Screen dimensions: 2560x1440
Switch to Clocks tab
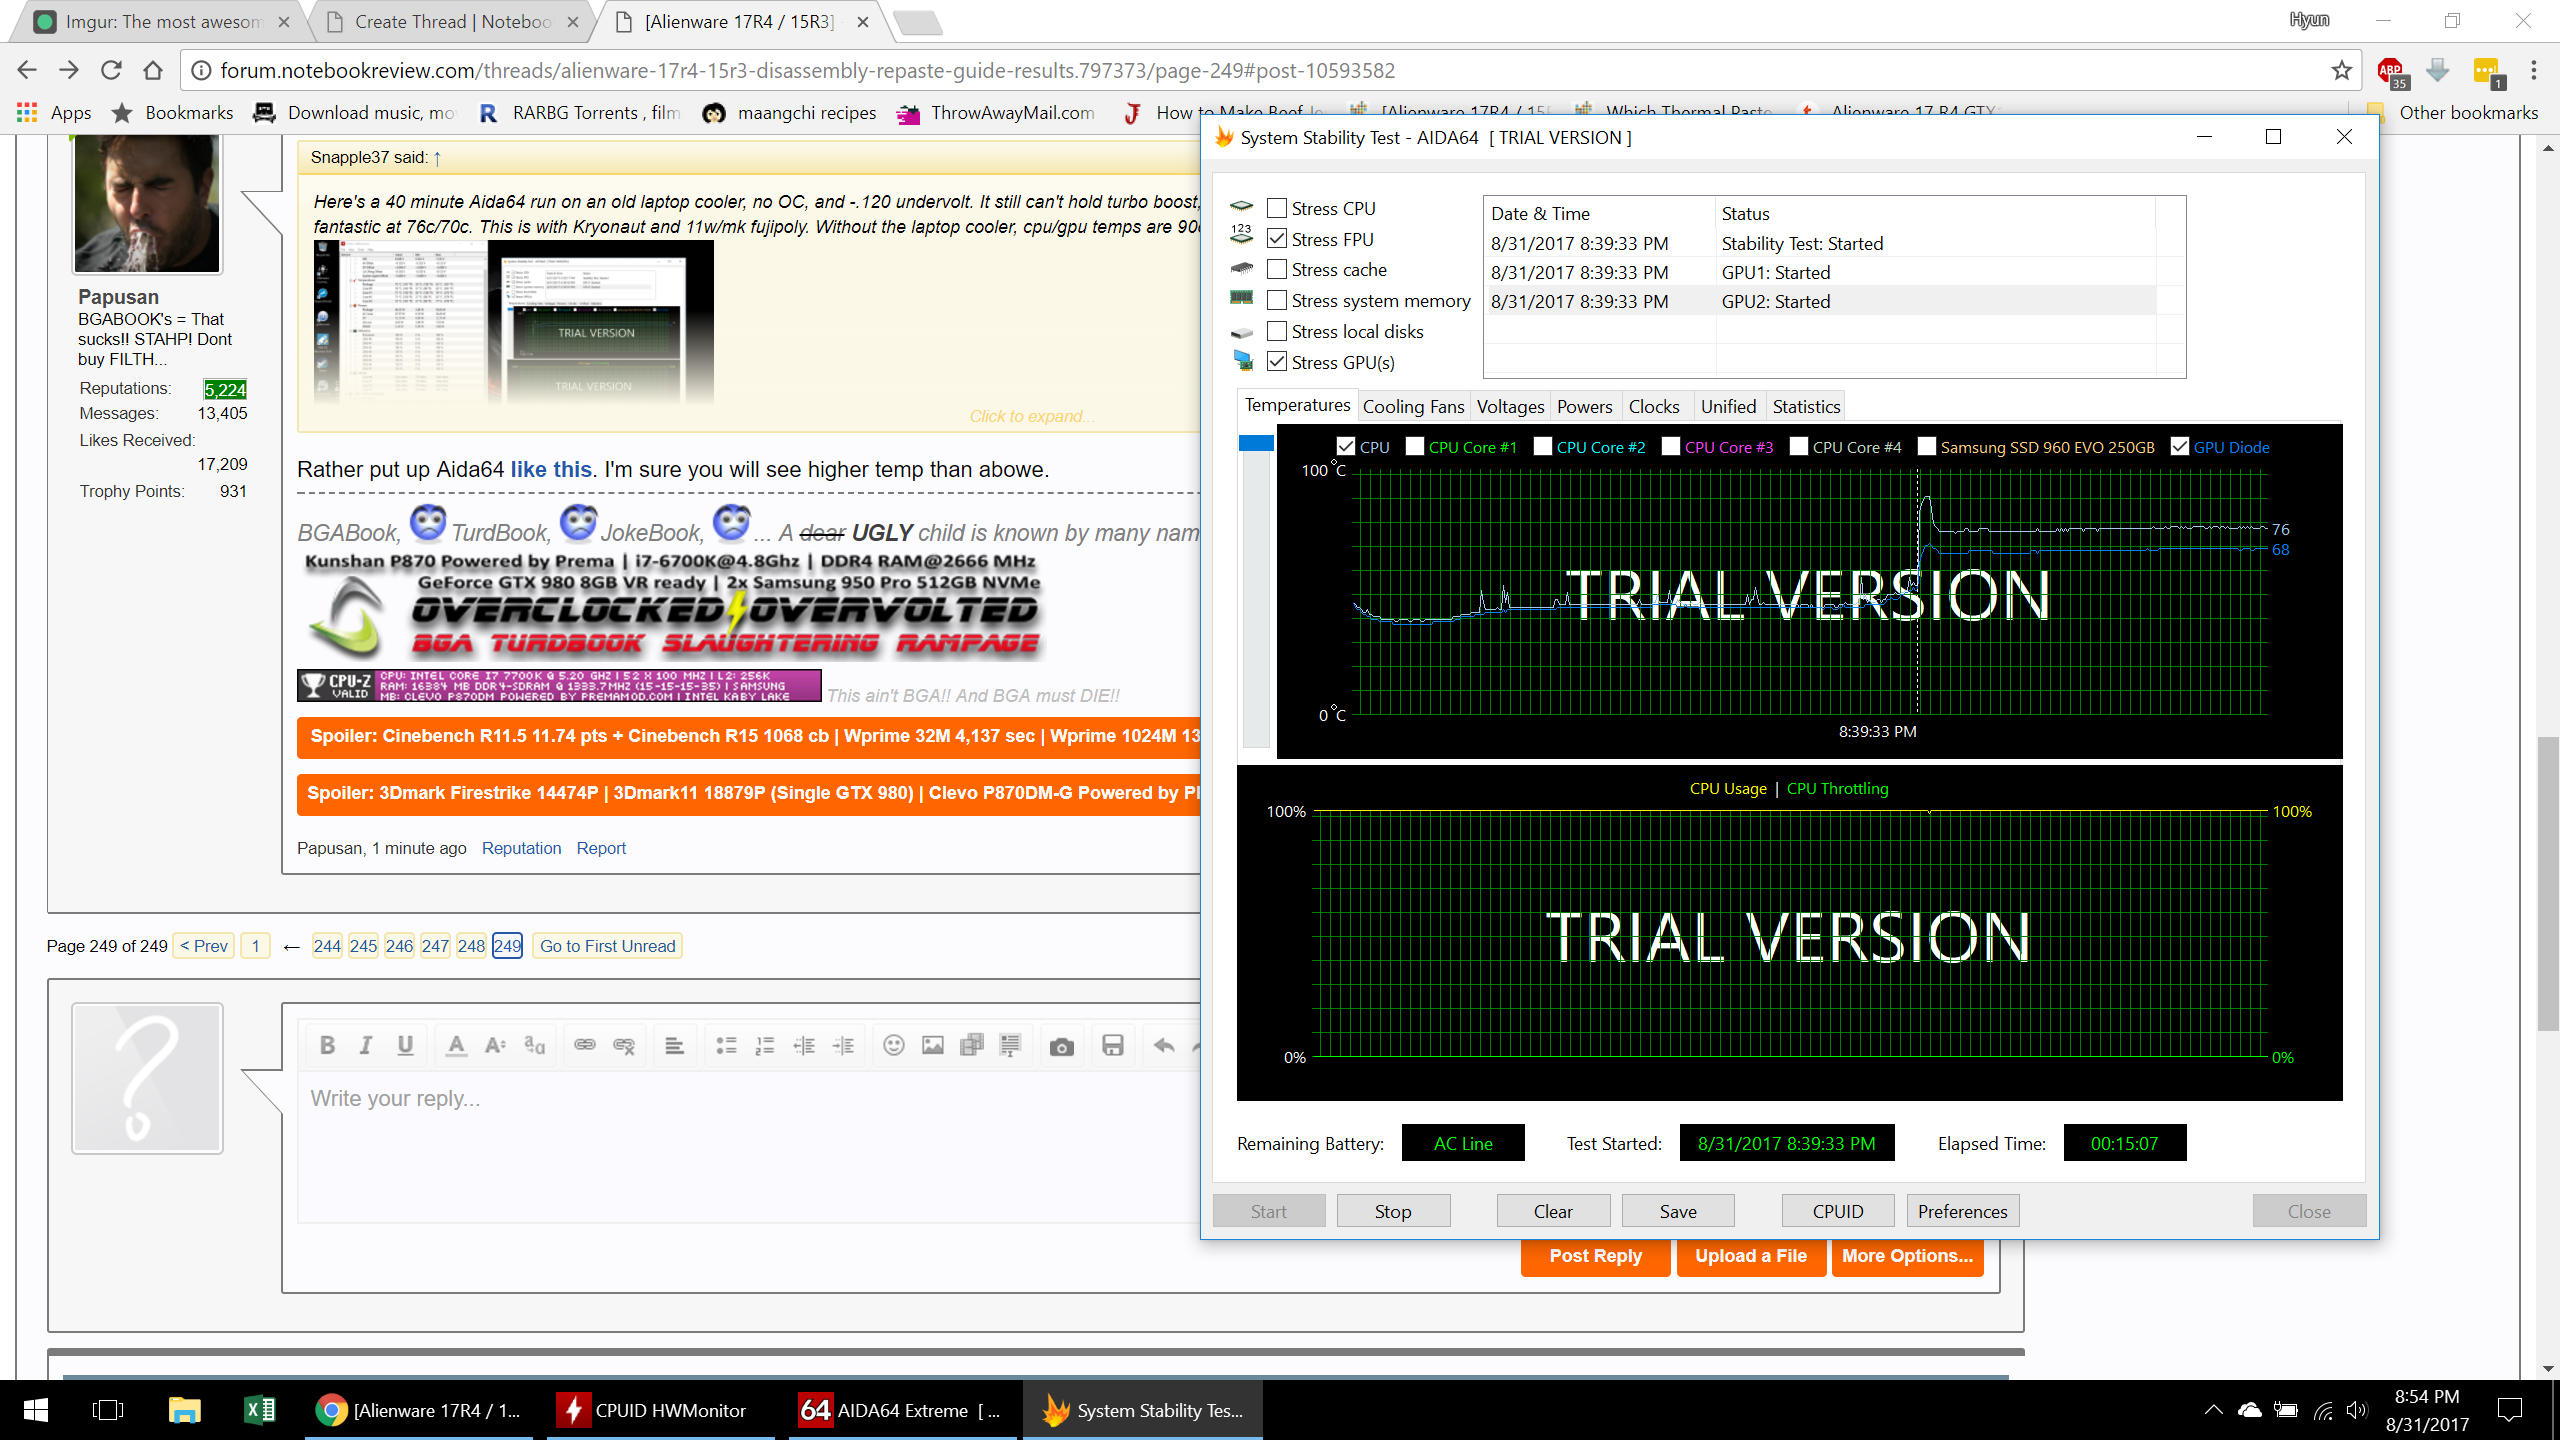click(1654, 406)
